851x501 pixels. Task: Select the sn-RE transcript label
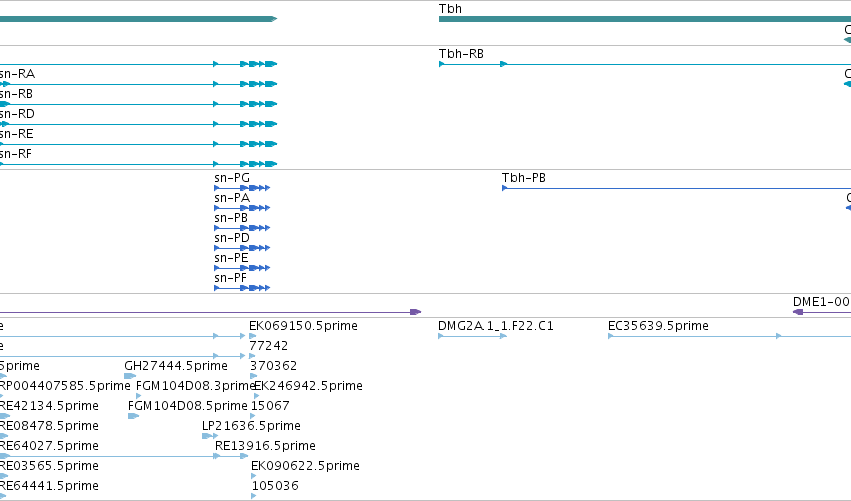[17, 134]
